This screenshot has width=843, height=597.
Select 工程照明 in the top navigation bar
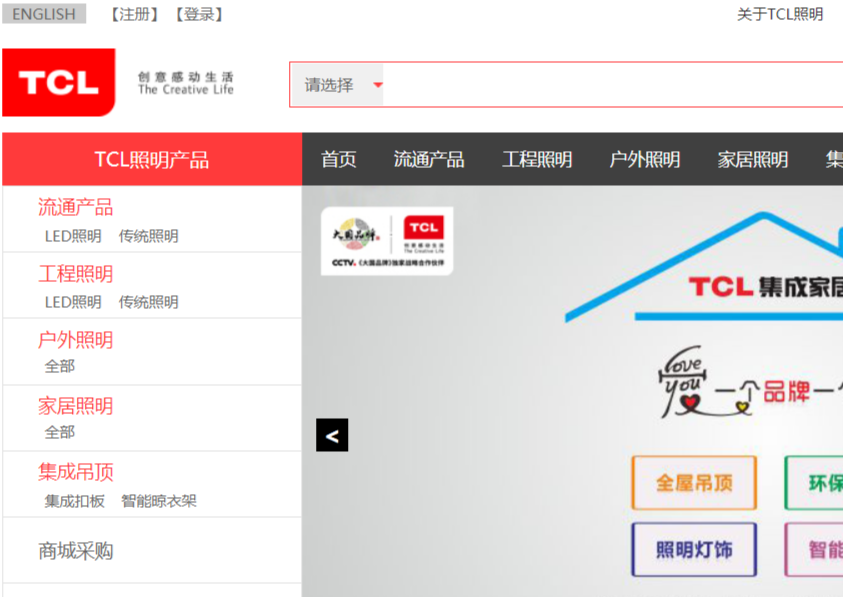pos(537,160)
